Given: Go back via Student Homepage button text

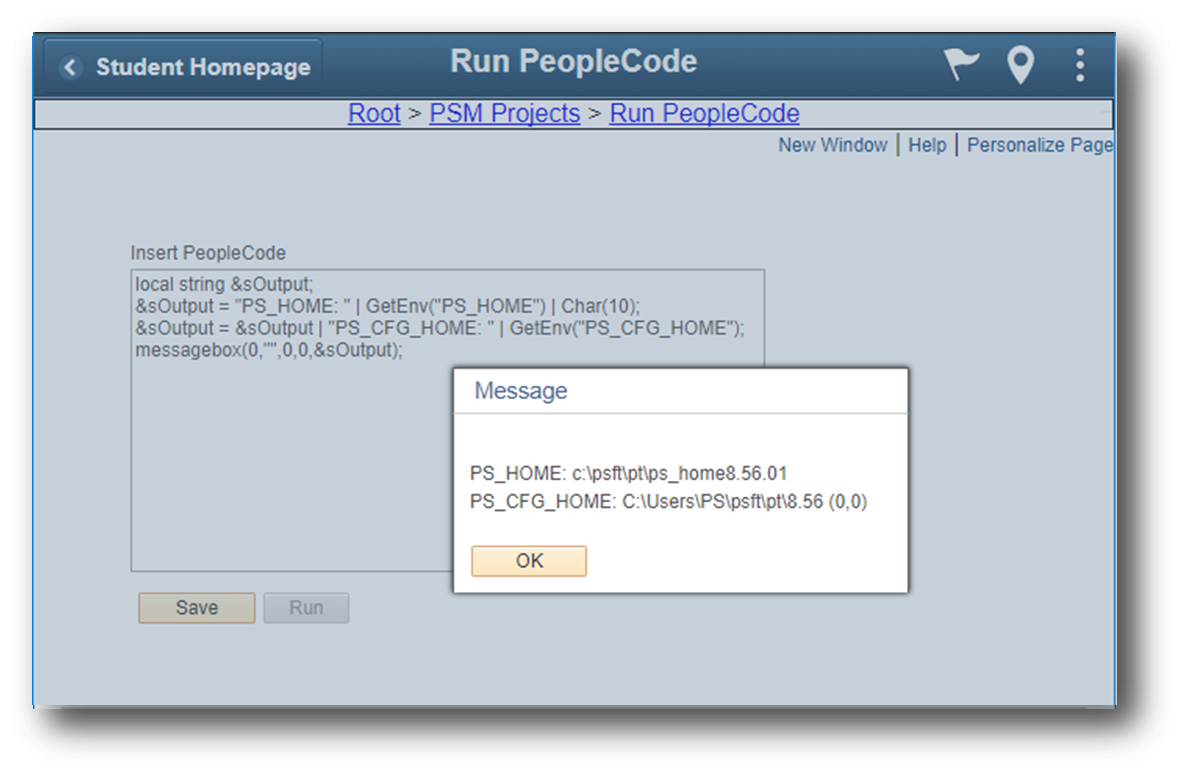Looking at the screenshot, I should point(202,68).
